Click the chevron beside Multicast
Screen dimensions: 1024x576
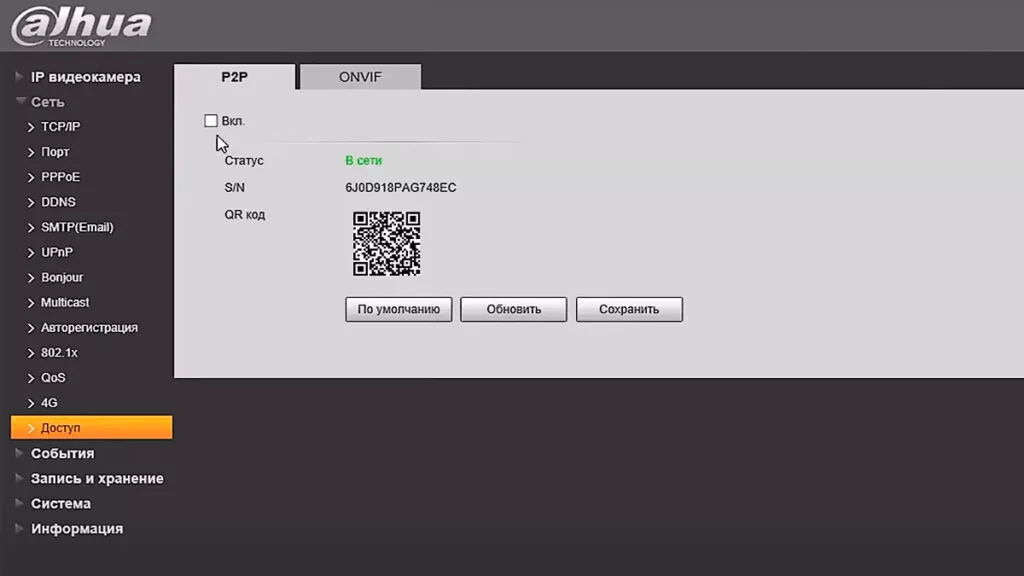pyautogui.click(x=31, y=303)
